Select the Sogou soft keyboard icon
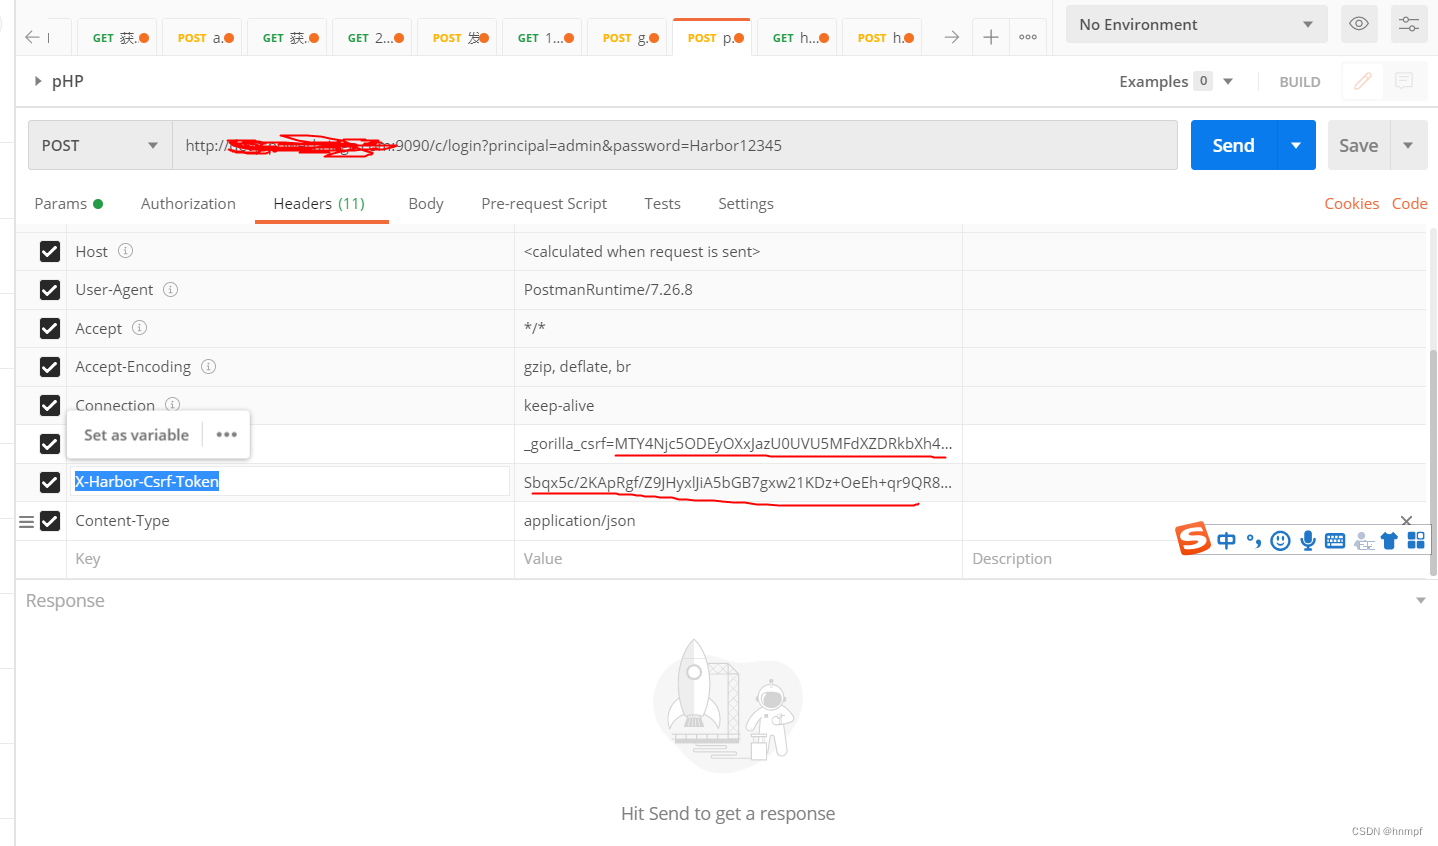 coord(1334,539)
